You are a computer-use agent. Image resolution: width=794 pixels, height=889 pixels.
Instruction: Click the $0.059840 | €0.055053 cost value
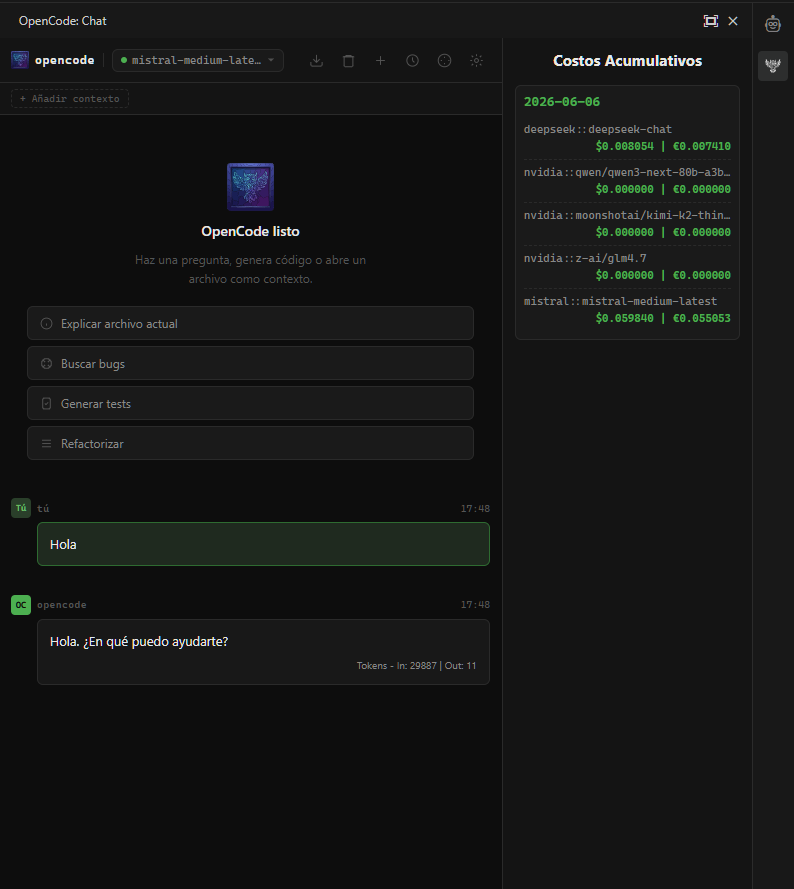pyautogui.click(x=663, y=319)
